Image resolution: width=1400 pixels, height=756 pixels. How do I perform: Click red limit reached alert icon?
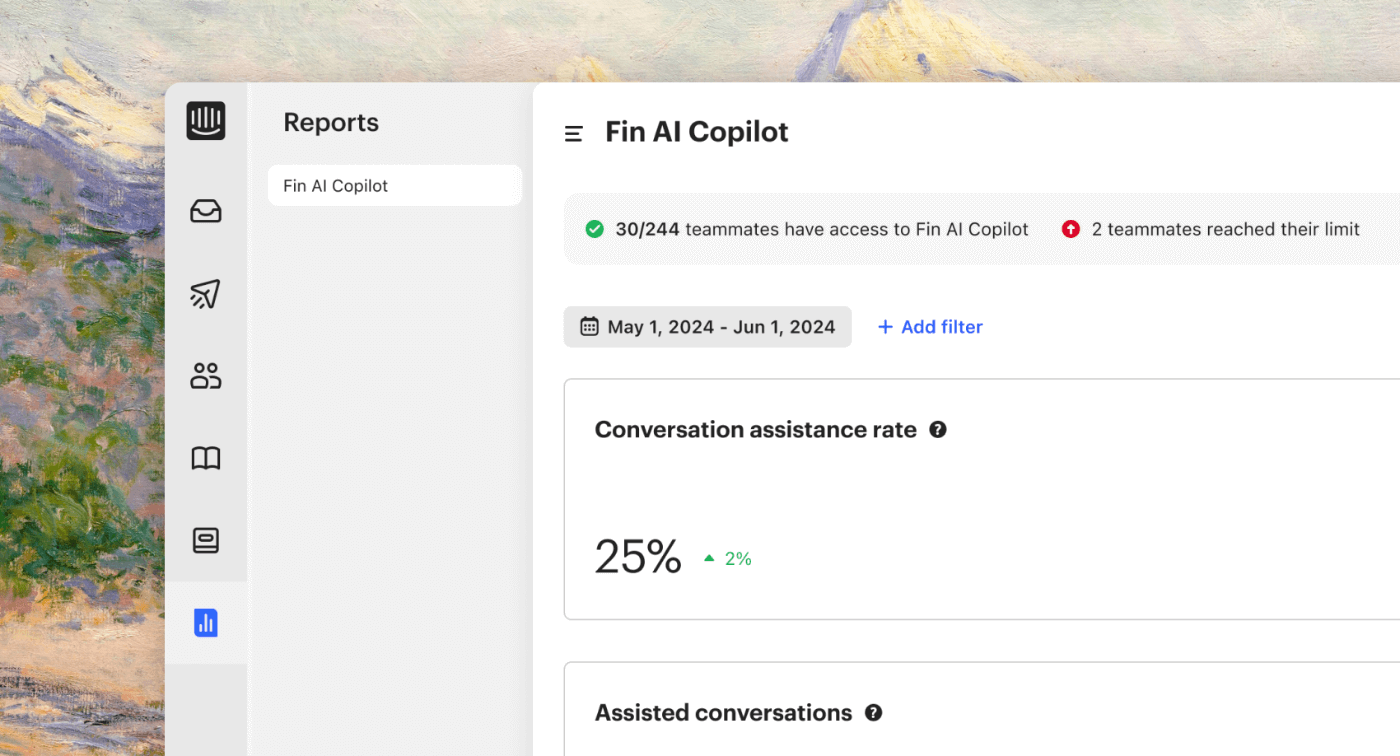point(1070,229)
